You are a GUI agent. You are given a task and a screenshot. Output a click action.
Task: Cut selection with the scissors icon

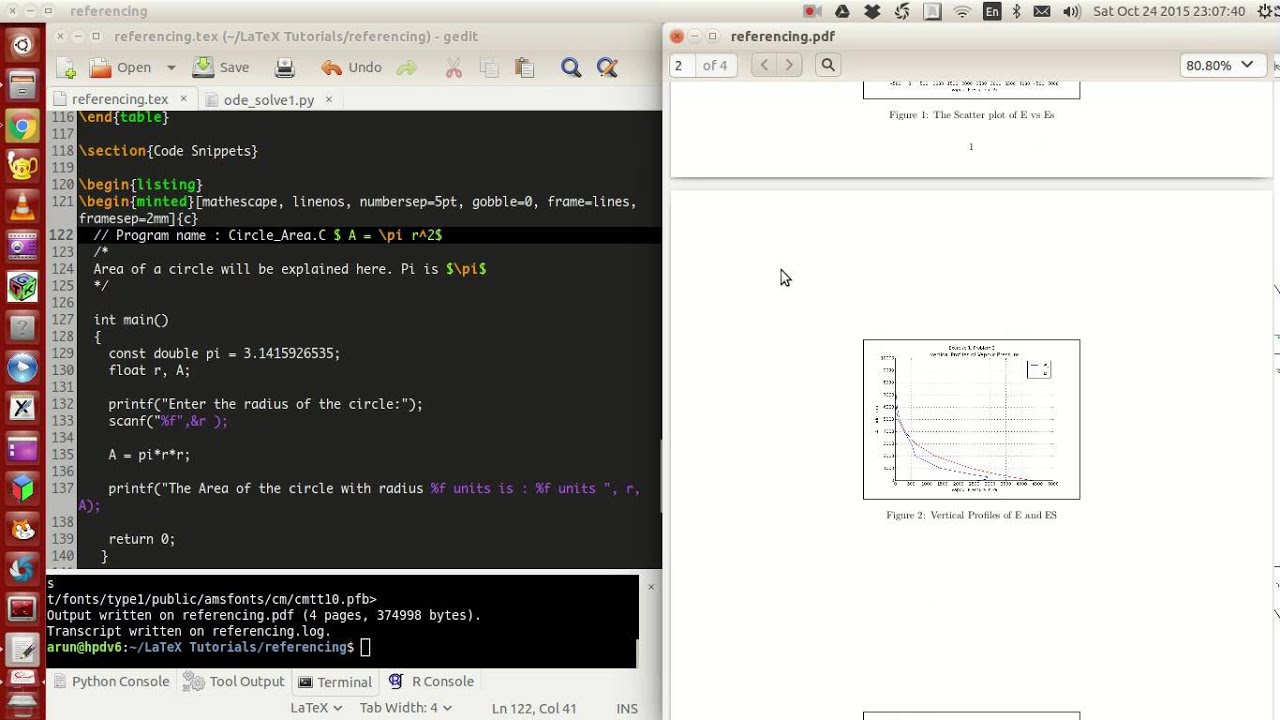453,68
